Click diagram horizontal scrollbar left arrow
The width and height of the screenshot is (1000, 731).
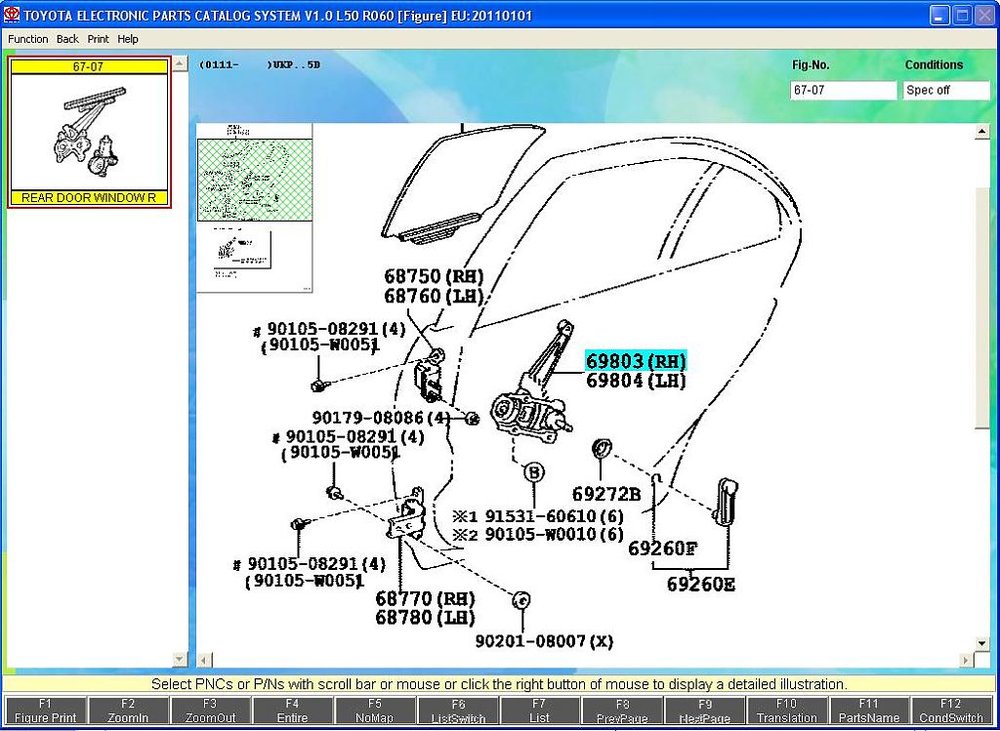203,660
